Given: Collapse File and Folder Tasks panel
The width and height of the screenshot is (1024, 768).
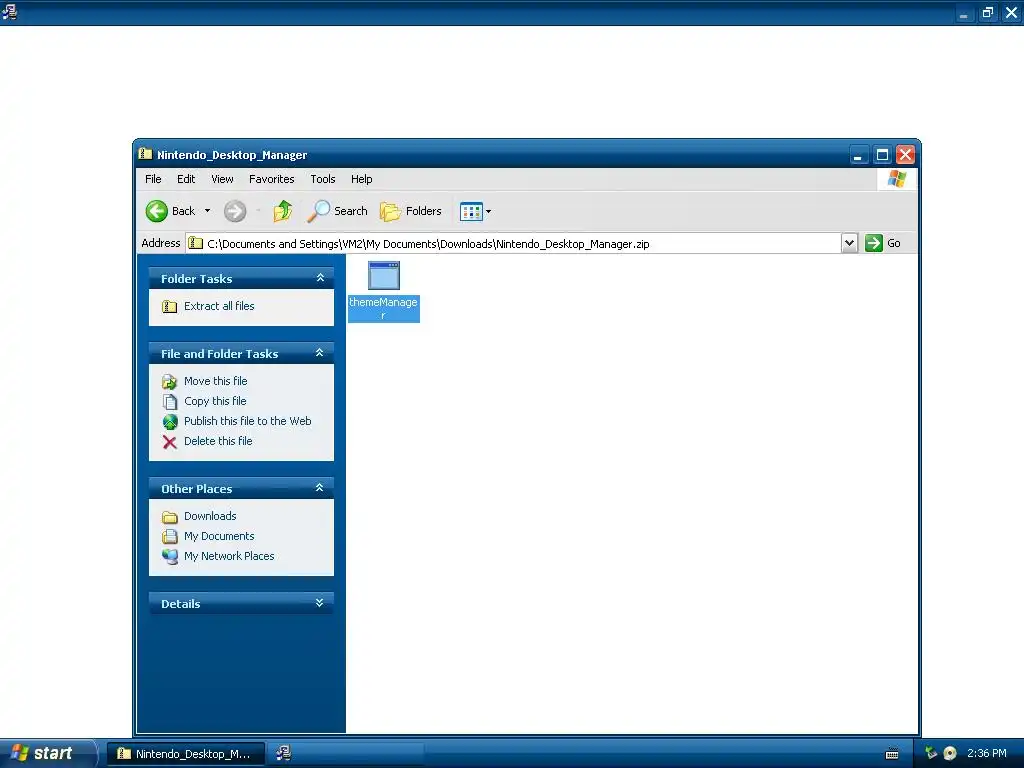Looking at the screenshot, I should (x=320, y=353).
